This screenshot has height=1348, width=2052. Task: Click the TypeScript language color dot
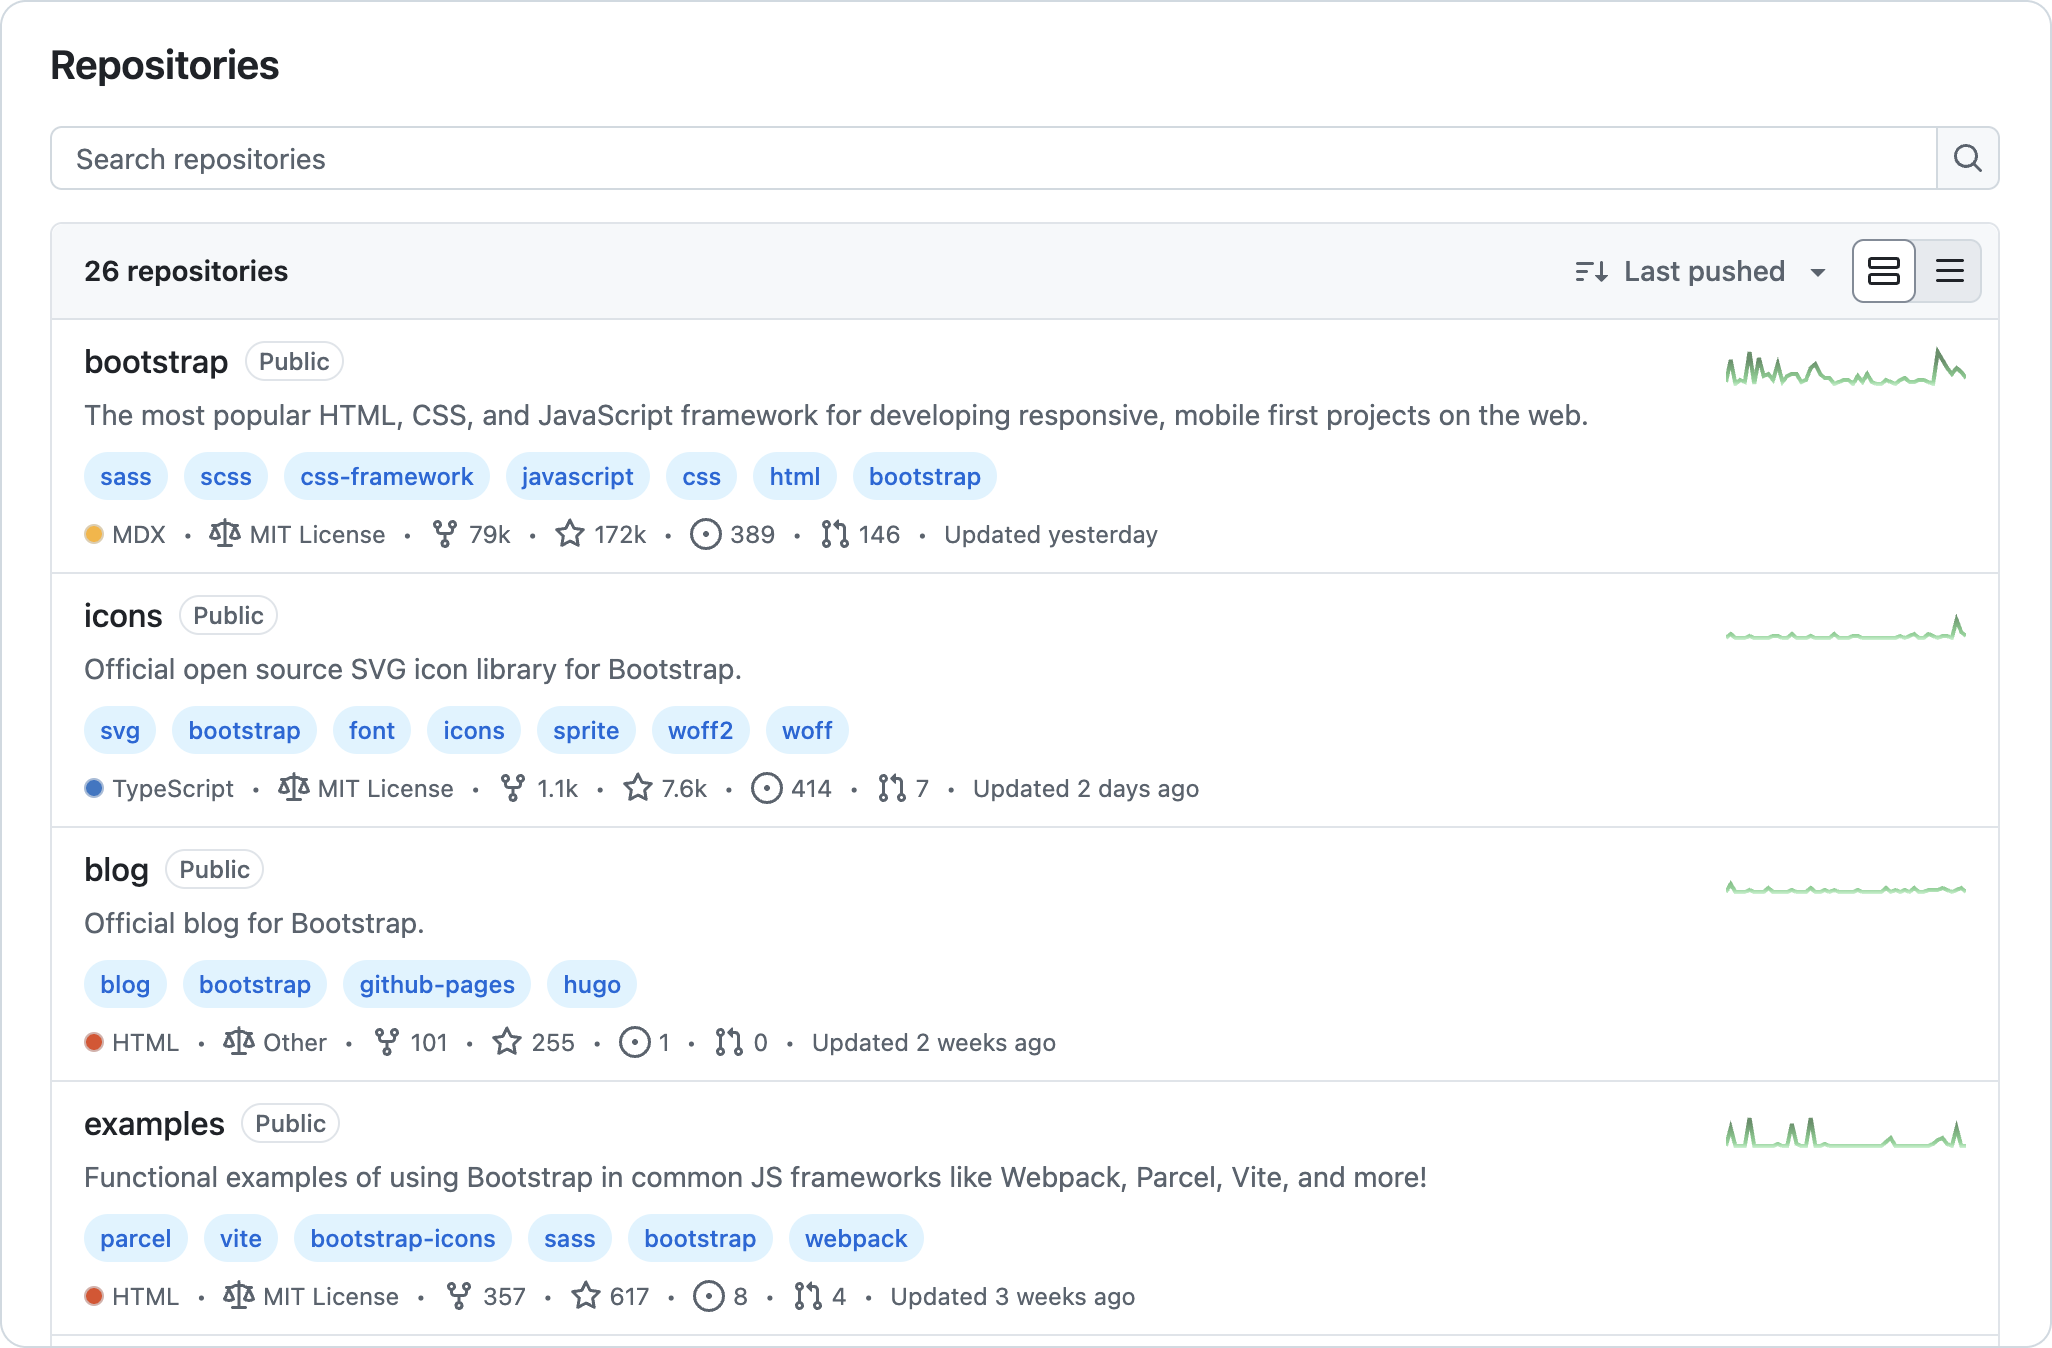click(x=94, y=788)
